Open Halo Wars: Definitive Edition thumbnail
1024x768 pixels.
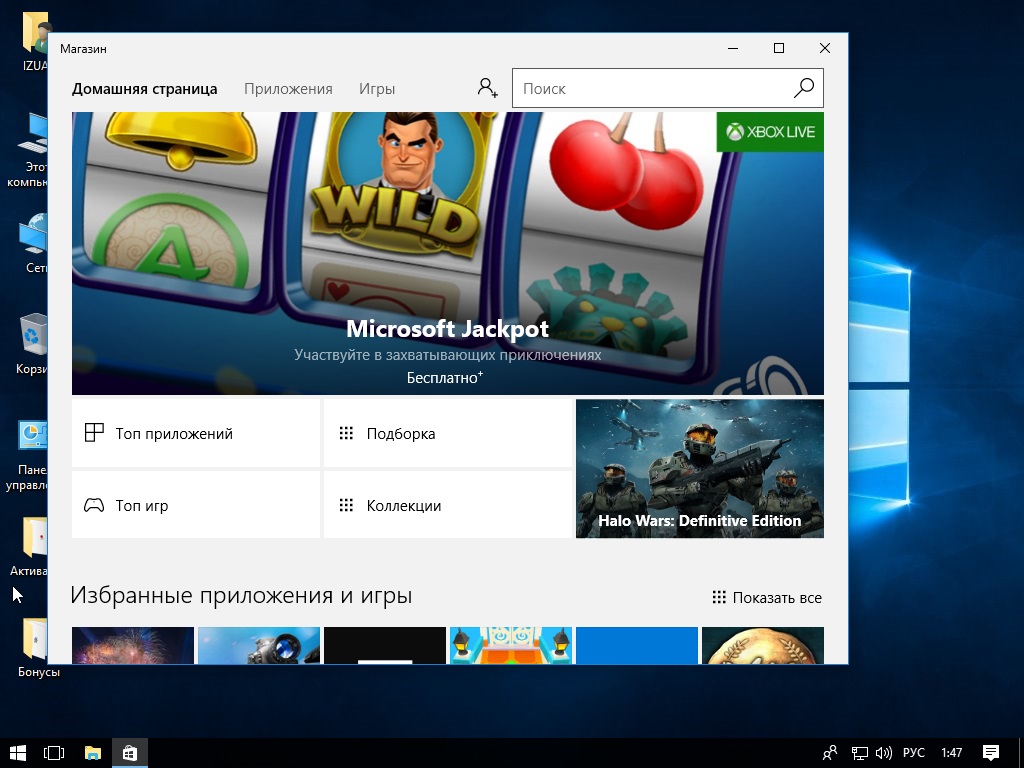[x=699, y=468]
